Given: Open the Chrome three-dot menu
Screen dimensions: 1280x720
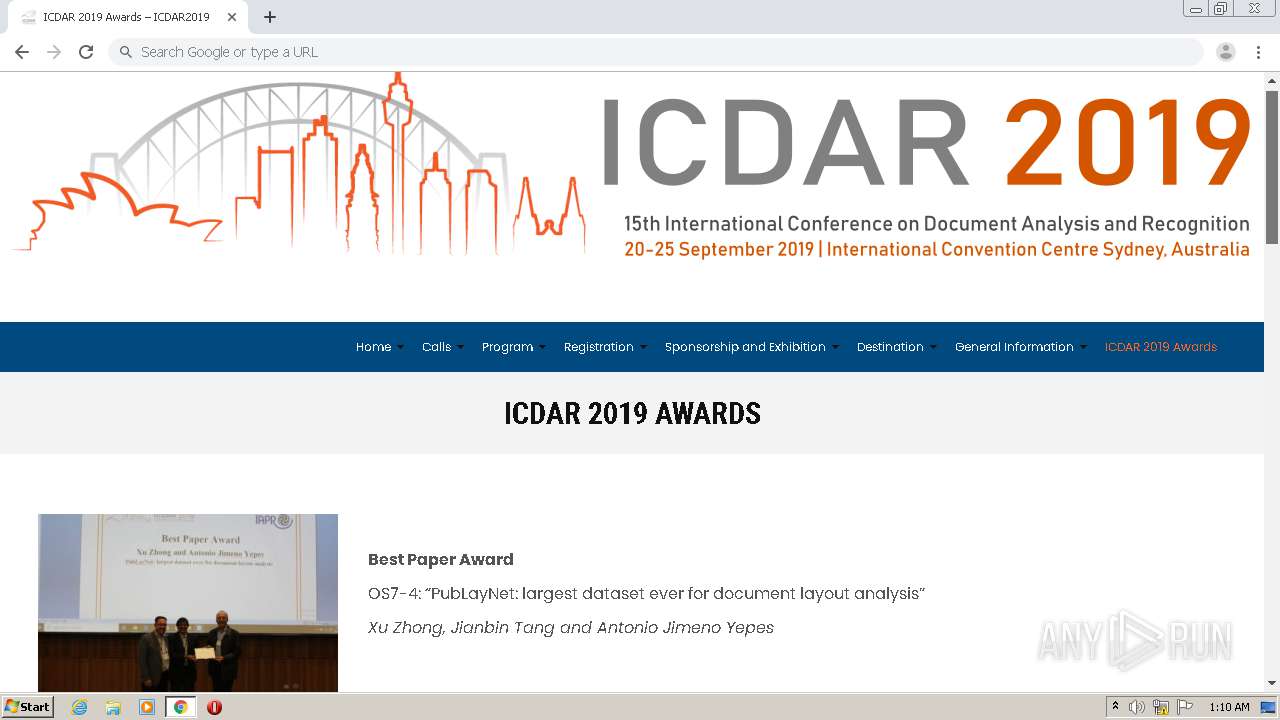Looking at the screenshot, I should point(1258,52).
